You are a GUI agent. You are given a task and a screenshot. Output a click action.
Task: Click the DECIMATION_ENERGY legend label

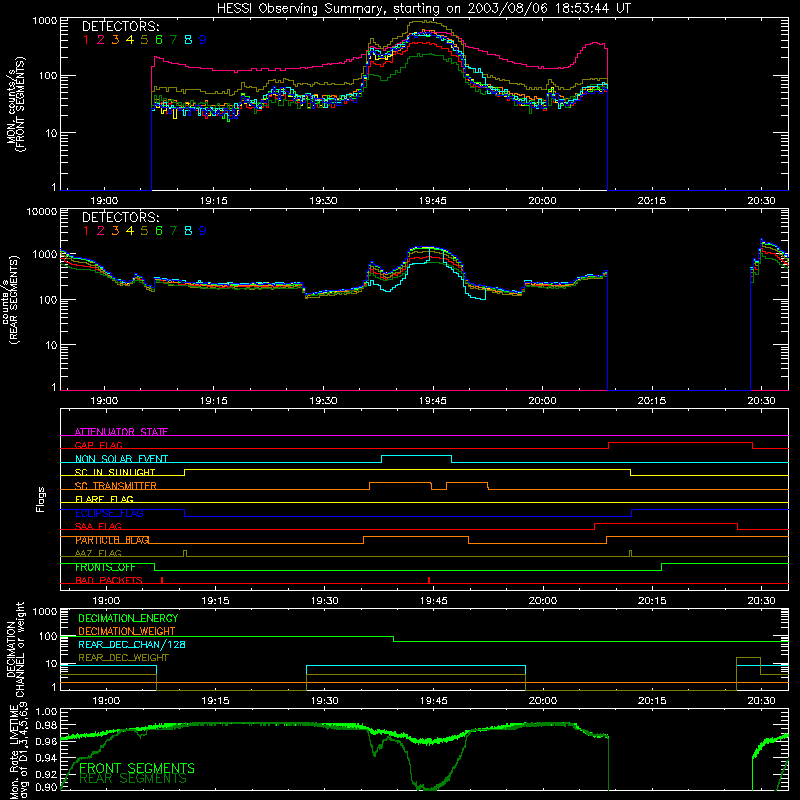128,618
